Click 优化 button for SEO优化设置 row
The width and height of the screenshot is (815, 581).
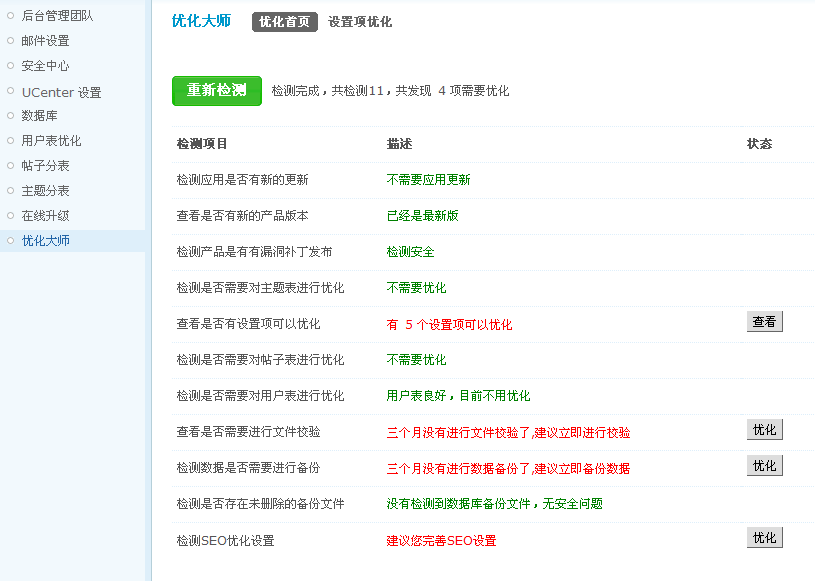pos(765,537)
